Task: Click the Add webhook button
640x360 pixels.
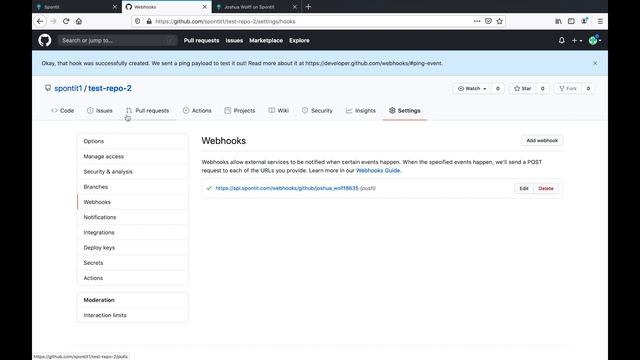Action: coord(542,140)
